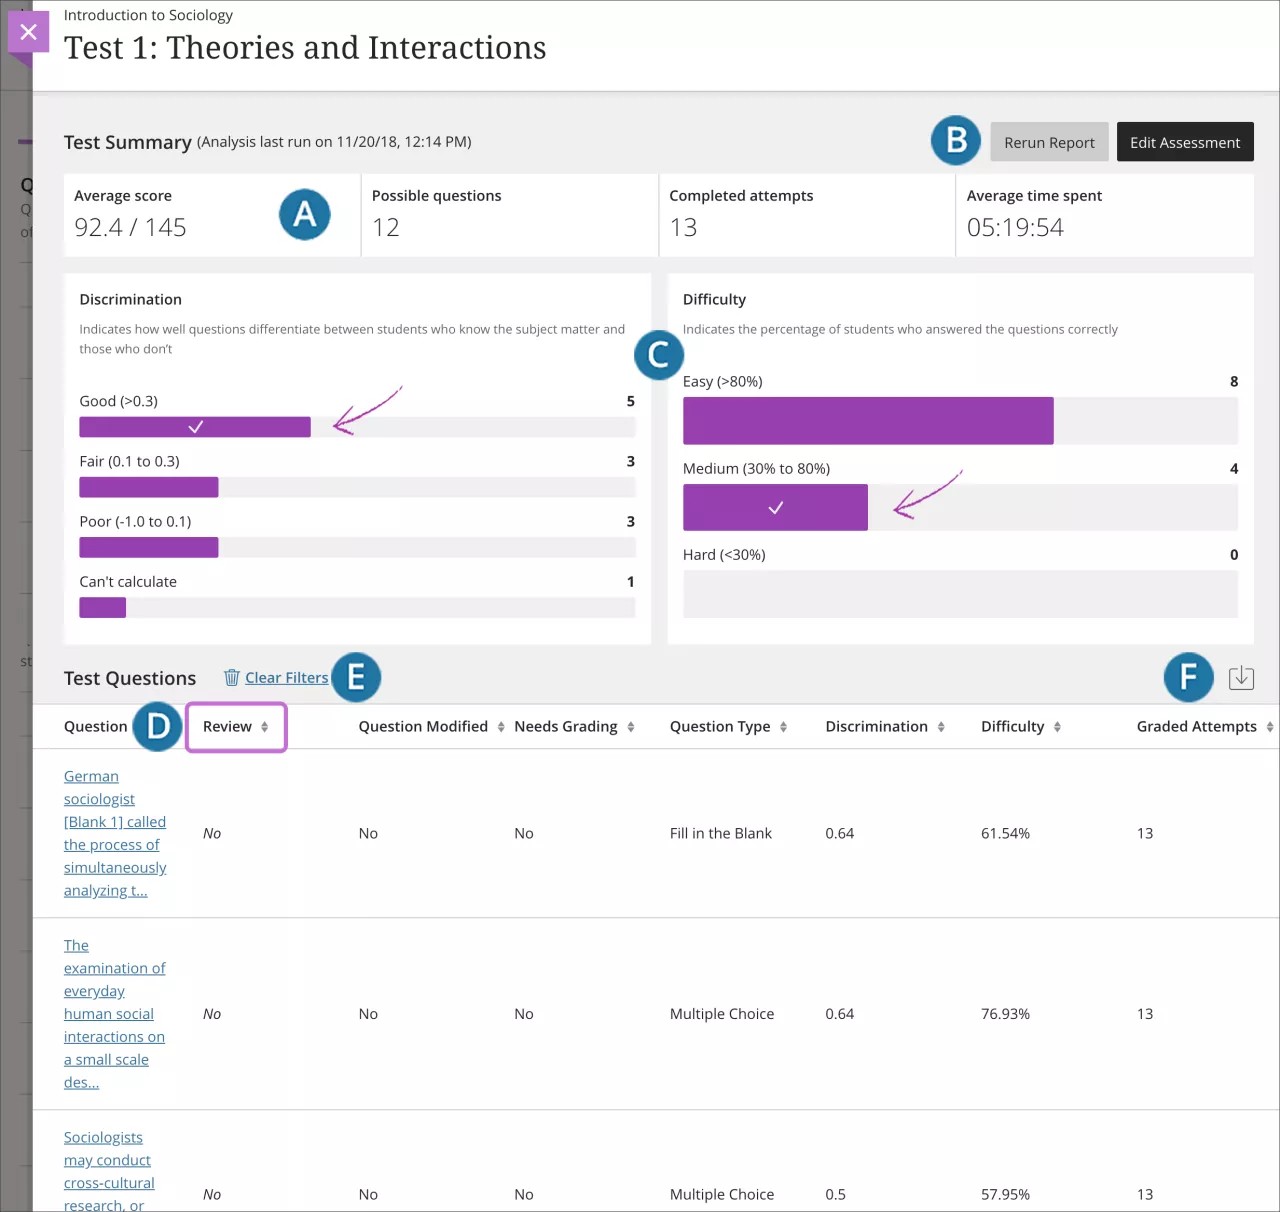Open the German sociologist fill-in-the-blank question
This screenshot has height=1212, width=1280.
(113, 833)
